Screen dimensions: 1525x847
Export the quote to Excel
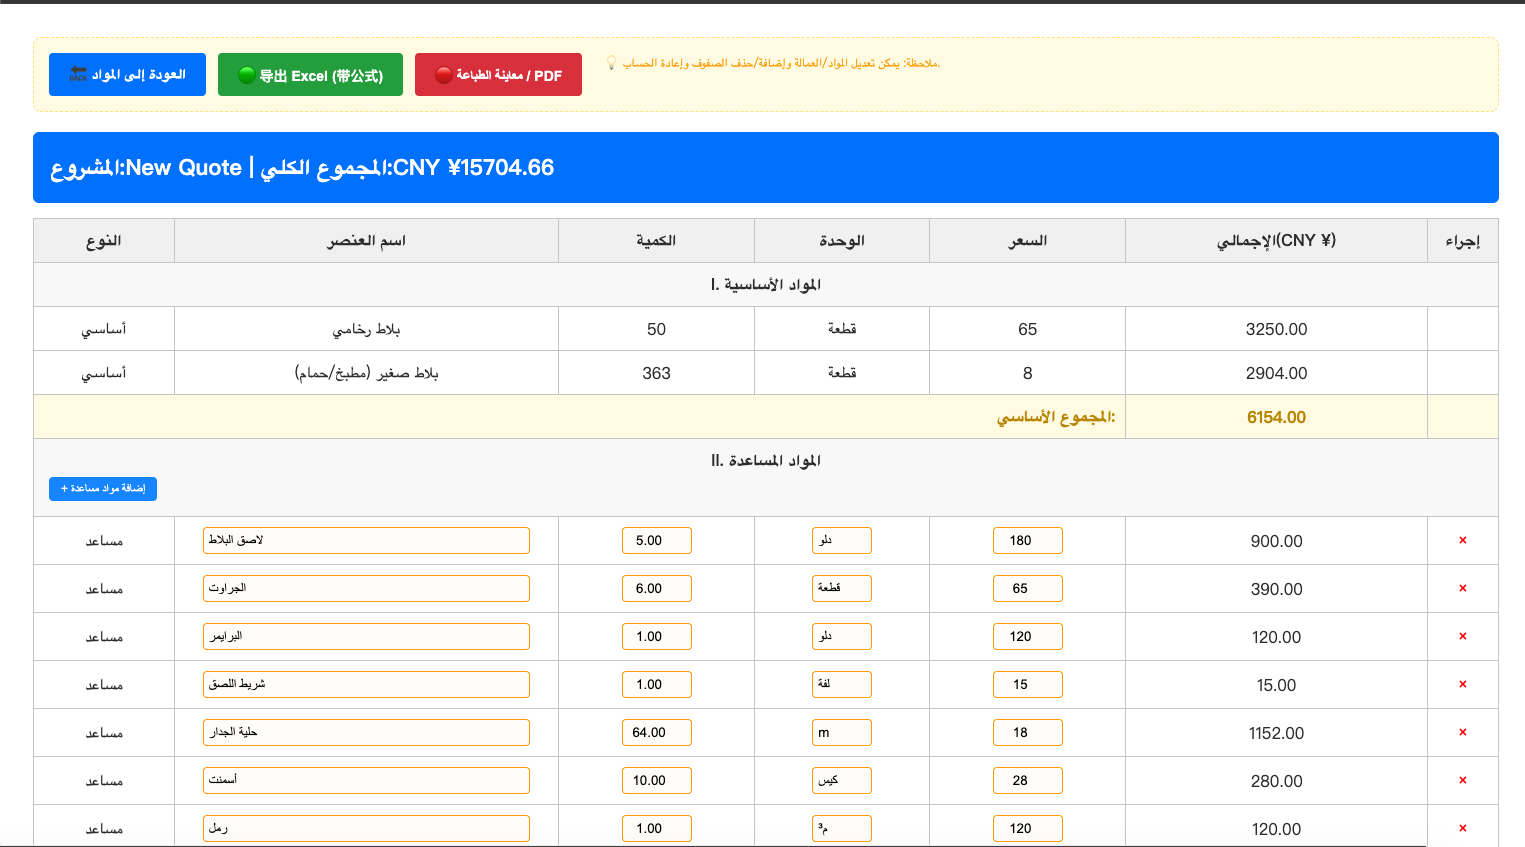click(x=310, y=75)
